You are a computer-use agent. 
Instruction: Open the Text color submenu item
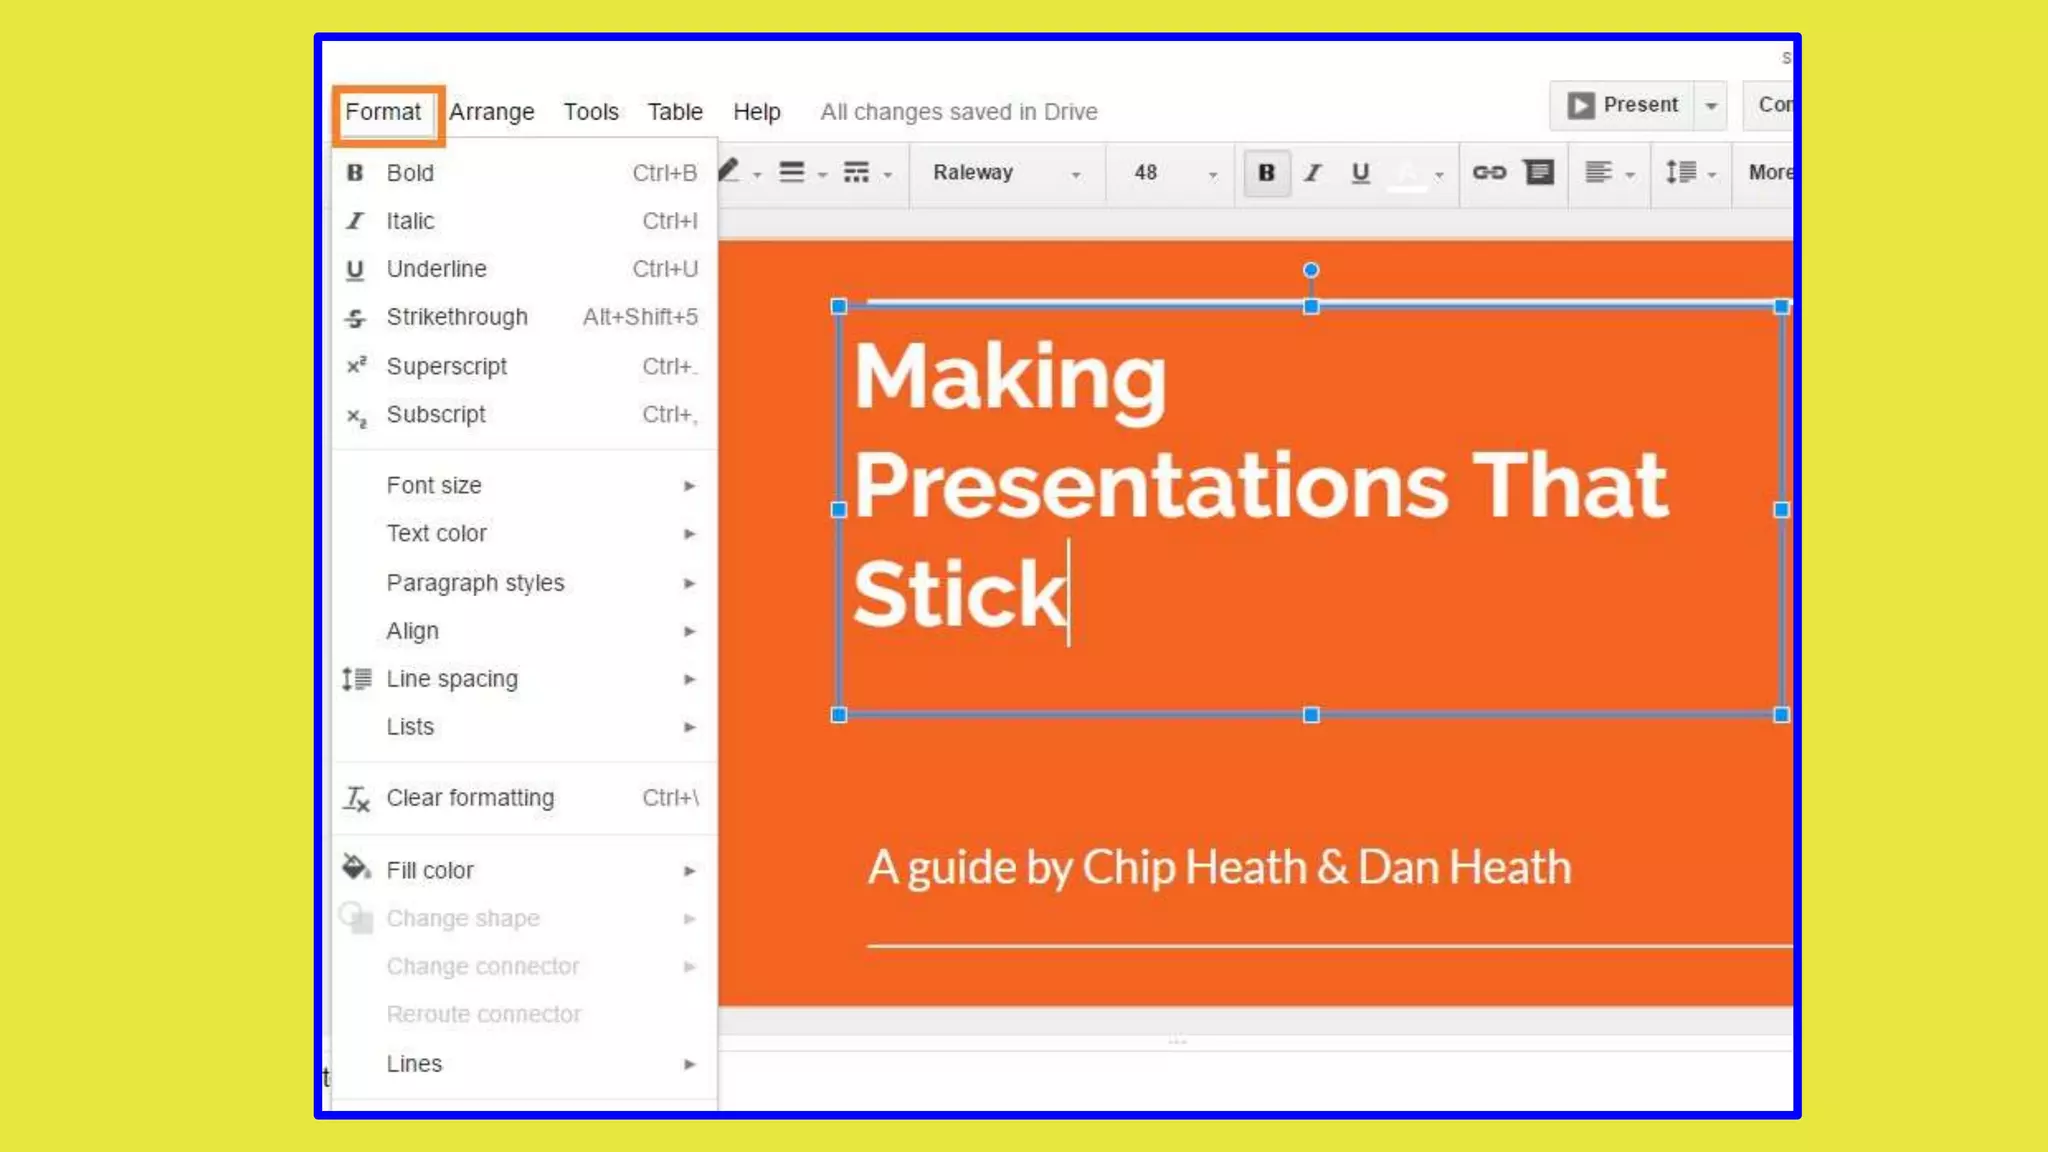point(437,534)
